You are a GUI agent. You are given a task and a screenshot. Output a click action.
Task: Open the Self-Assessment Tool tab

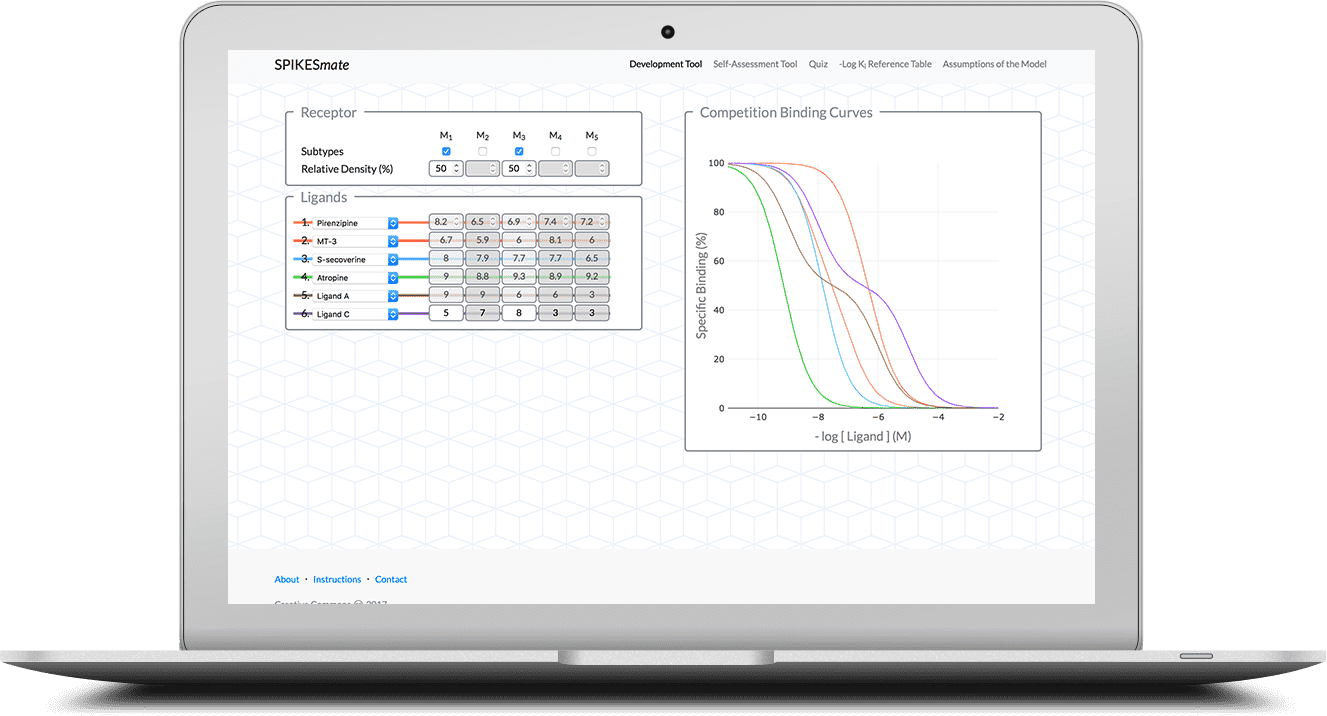755,64
